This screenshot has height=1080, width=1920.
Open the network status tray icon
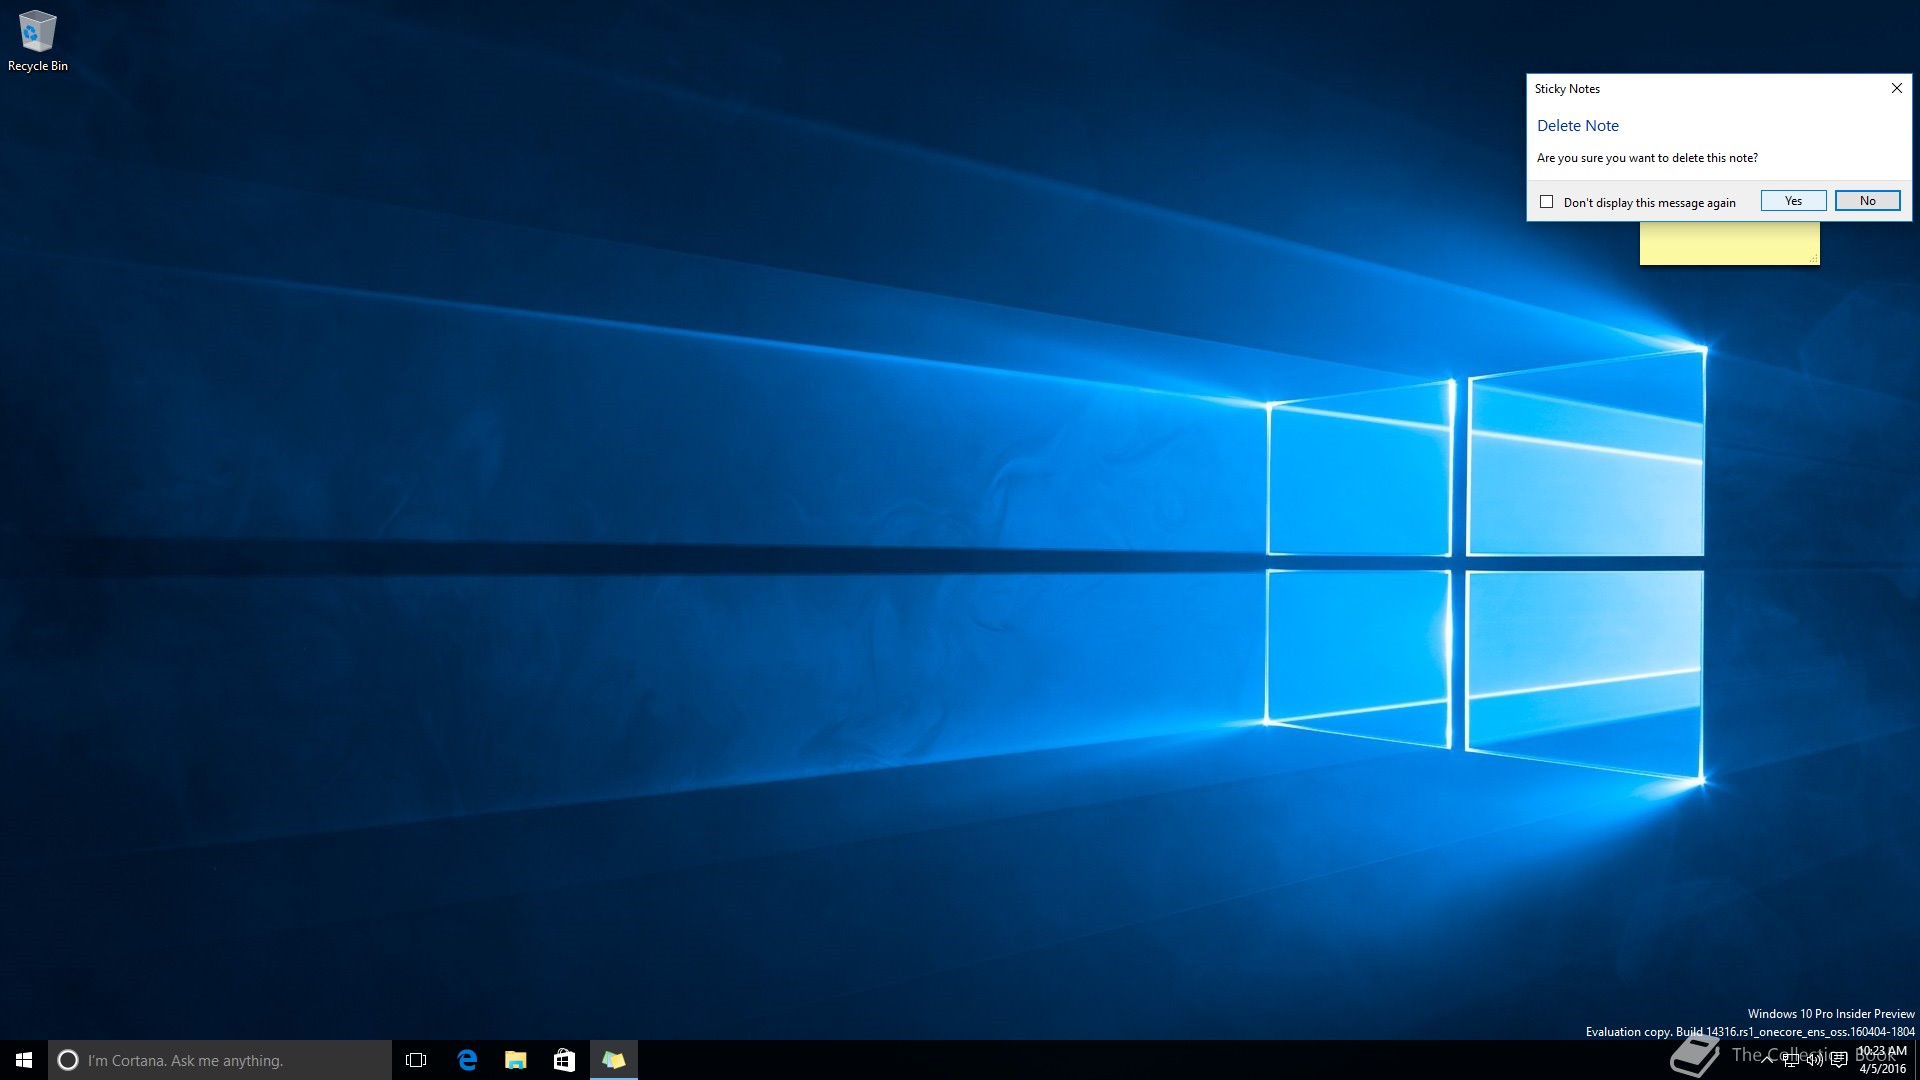[x=1791, y=1060]
